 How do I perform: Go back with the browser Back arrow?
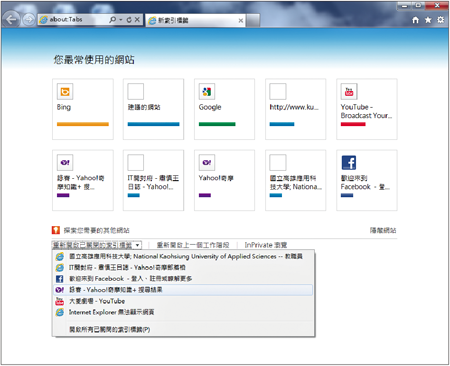(x=11, y=20)
